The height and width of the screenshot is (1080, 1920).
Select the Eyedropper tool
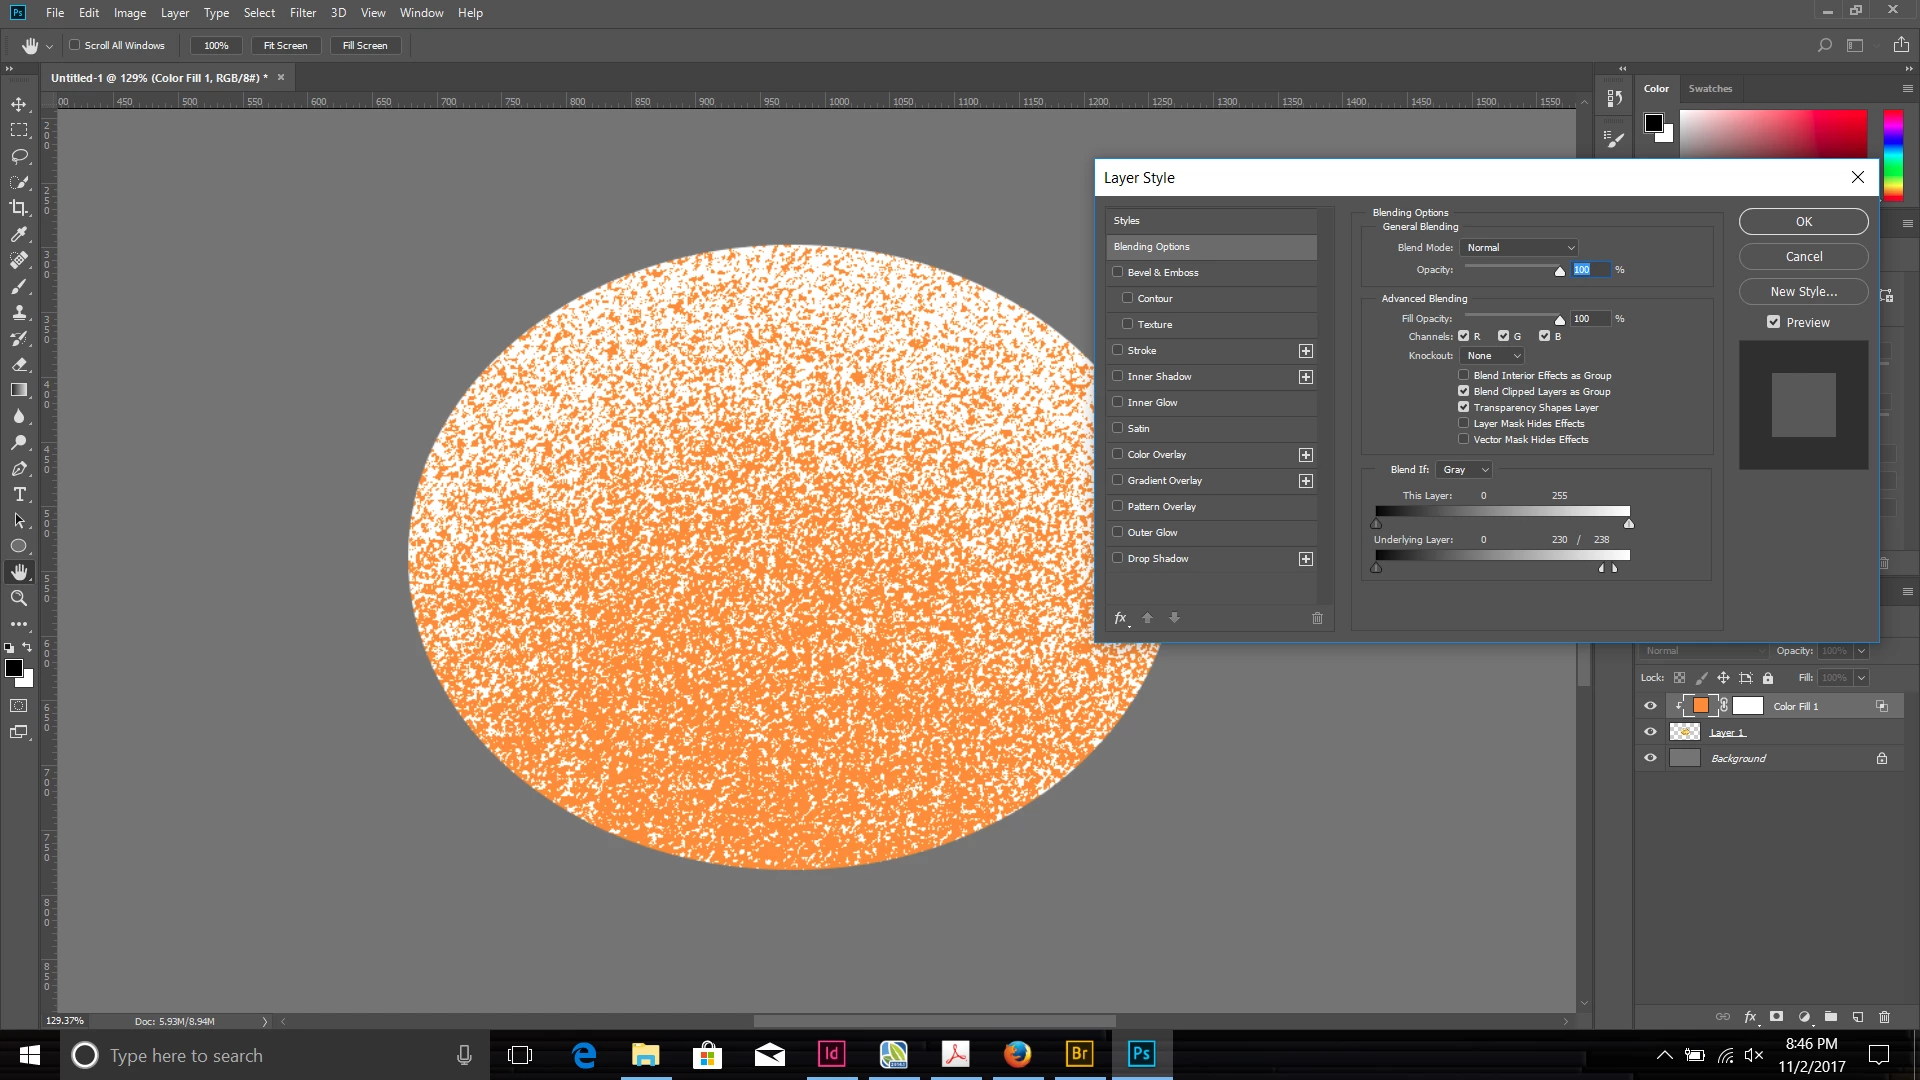click(19, 234)
